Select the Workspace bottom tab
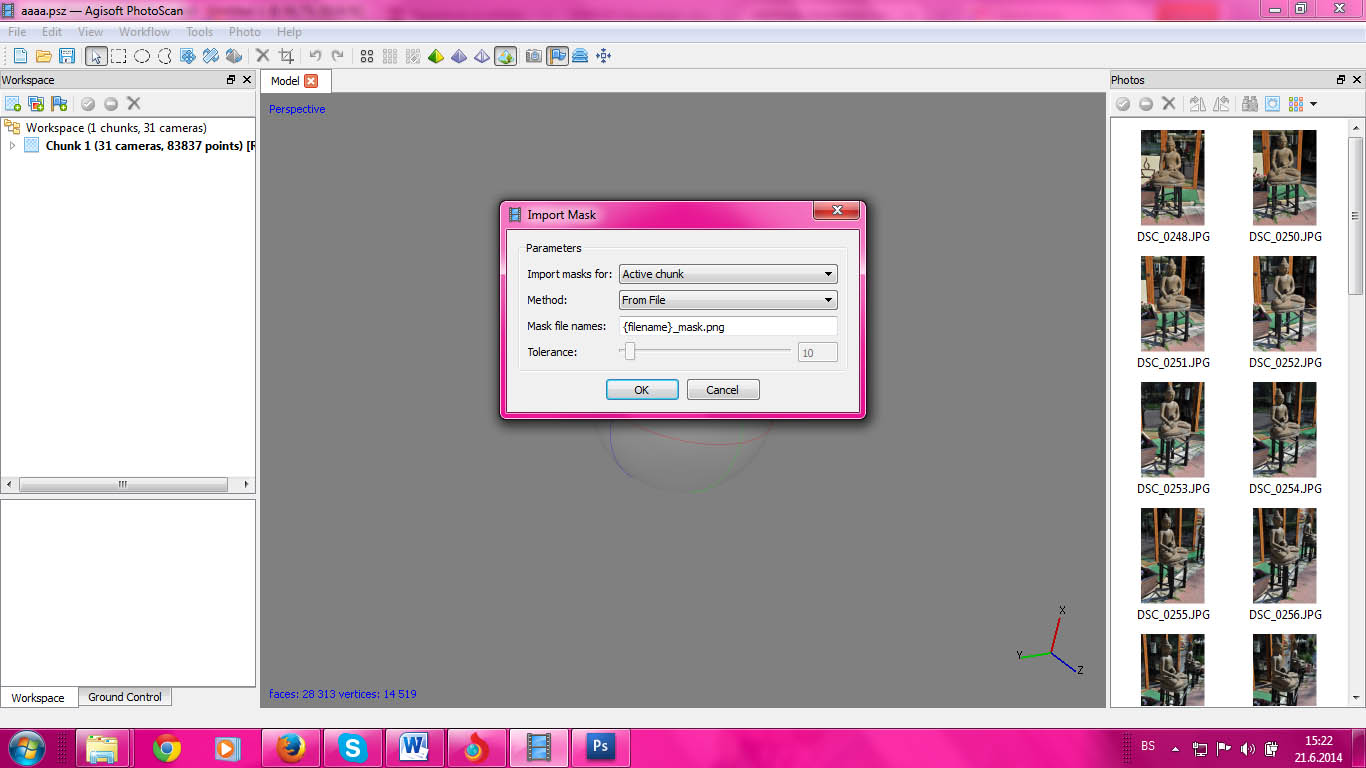The width and height of the screenshot is (1366, 768). click(38, 698)
